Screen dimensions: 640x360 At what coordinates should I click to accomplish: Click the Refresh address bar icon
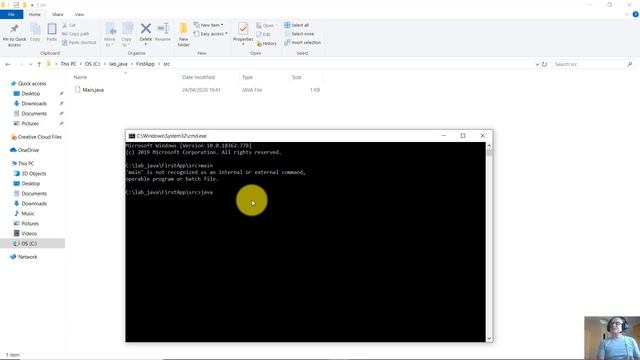(544, 64)
